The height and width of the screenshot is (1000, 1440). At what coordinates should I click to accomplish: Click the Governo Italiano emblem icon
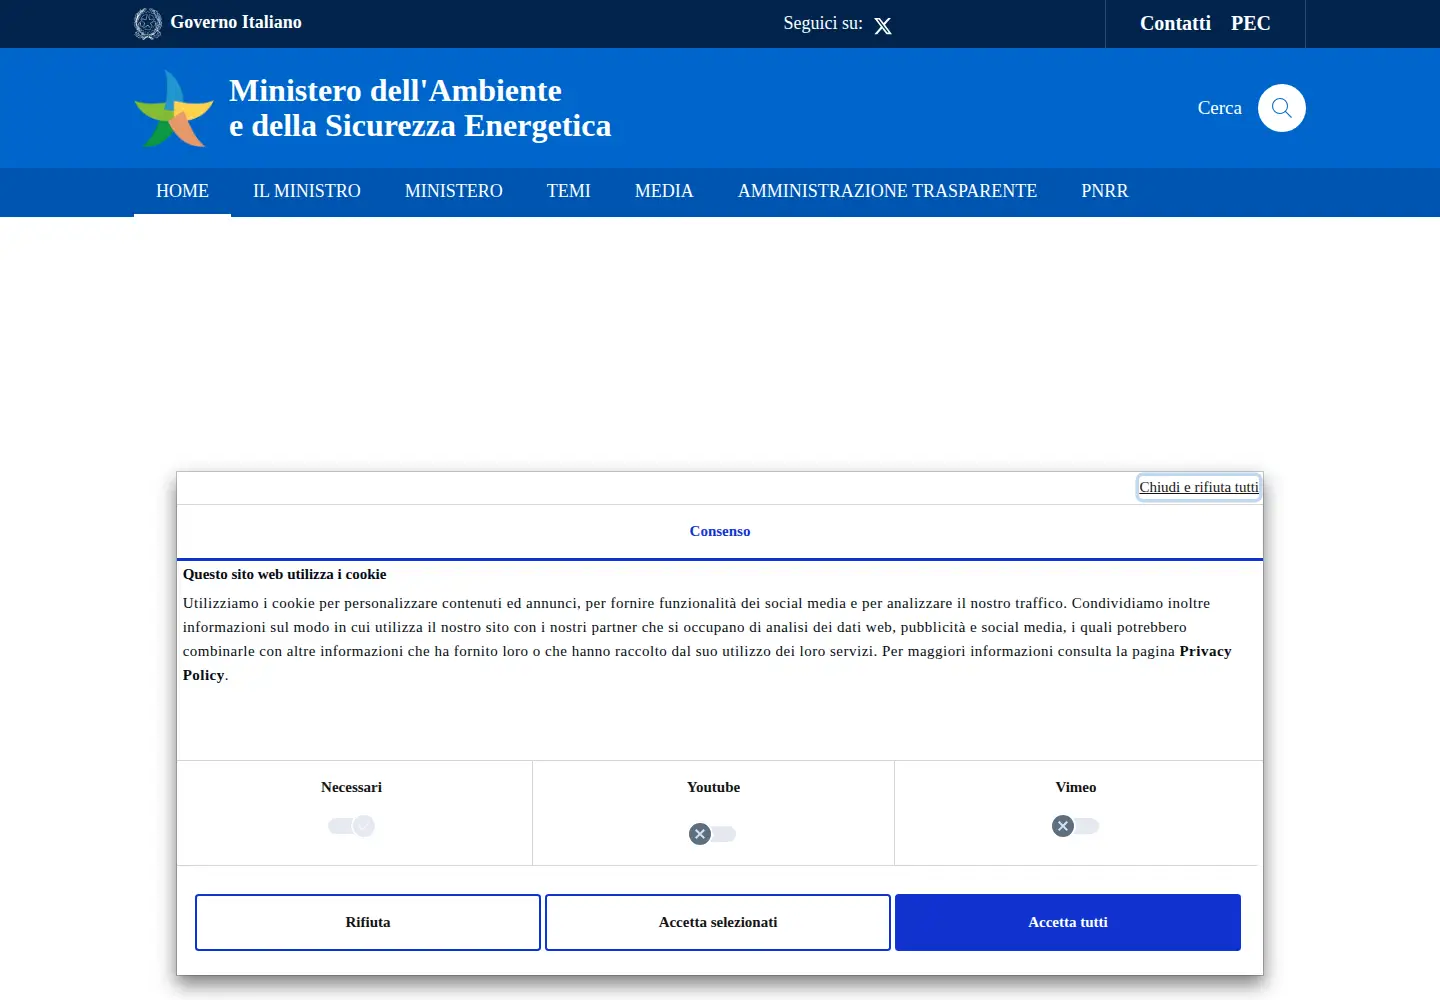tap(148, 23)
